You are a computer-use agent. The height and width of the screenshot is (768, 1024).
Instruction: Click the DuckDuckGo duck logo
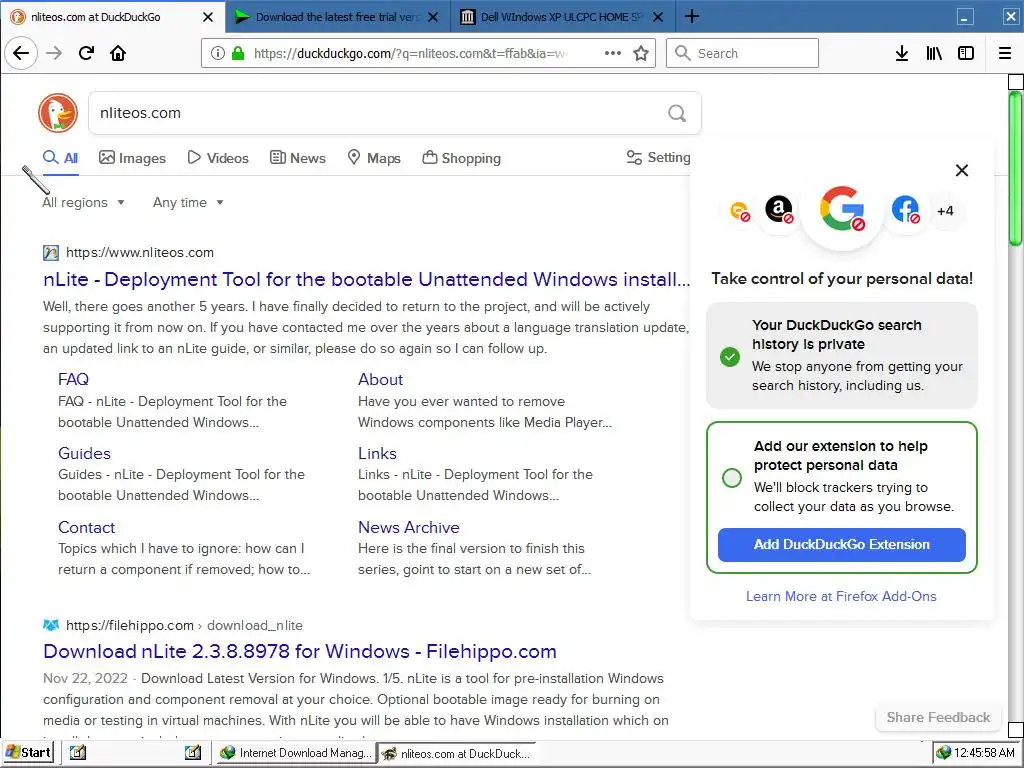click(58, 113)
